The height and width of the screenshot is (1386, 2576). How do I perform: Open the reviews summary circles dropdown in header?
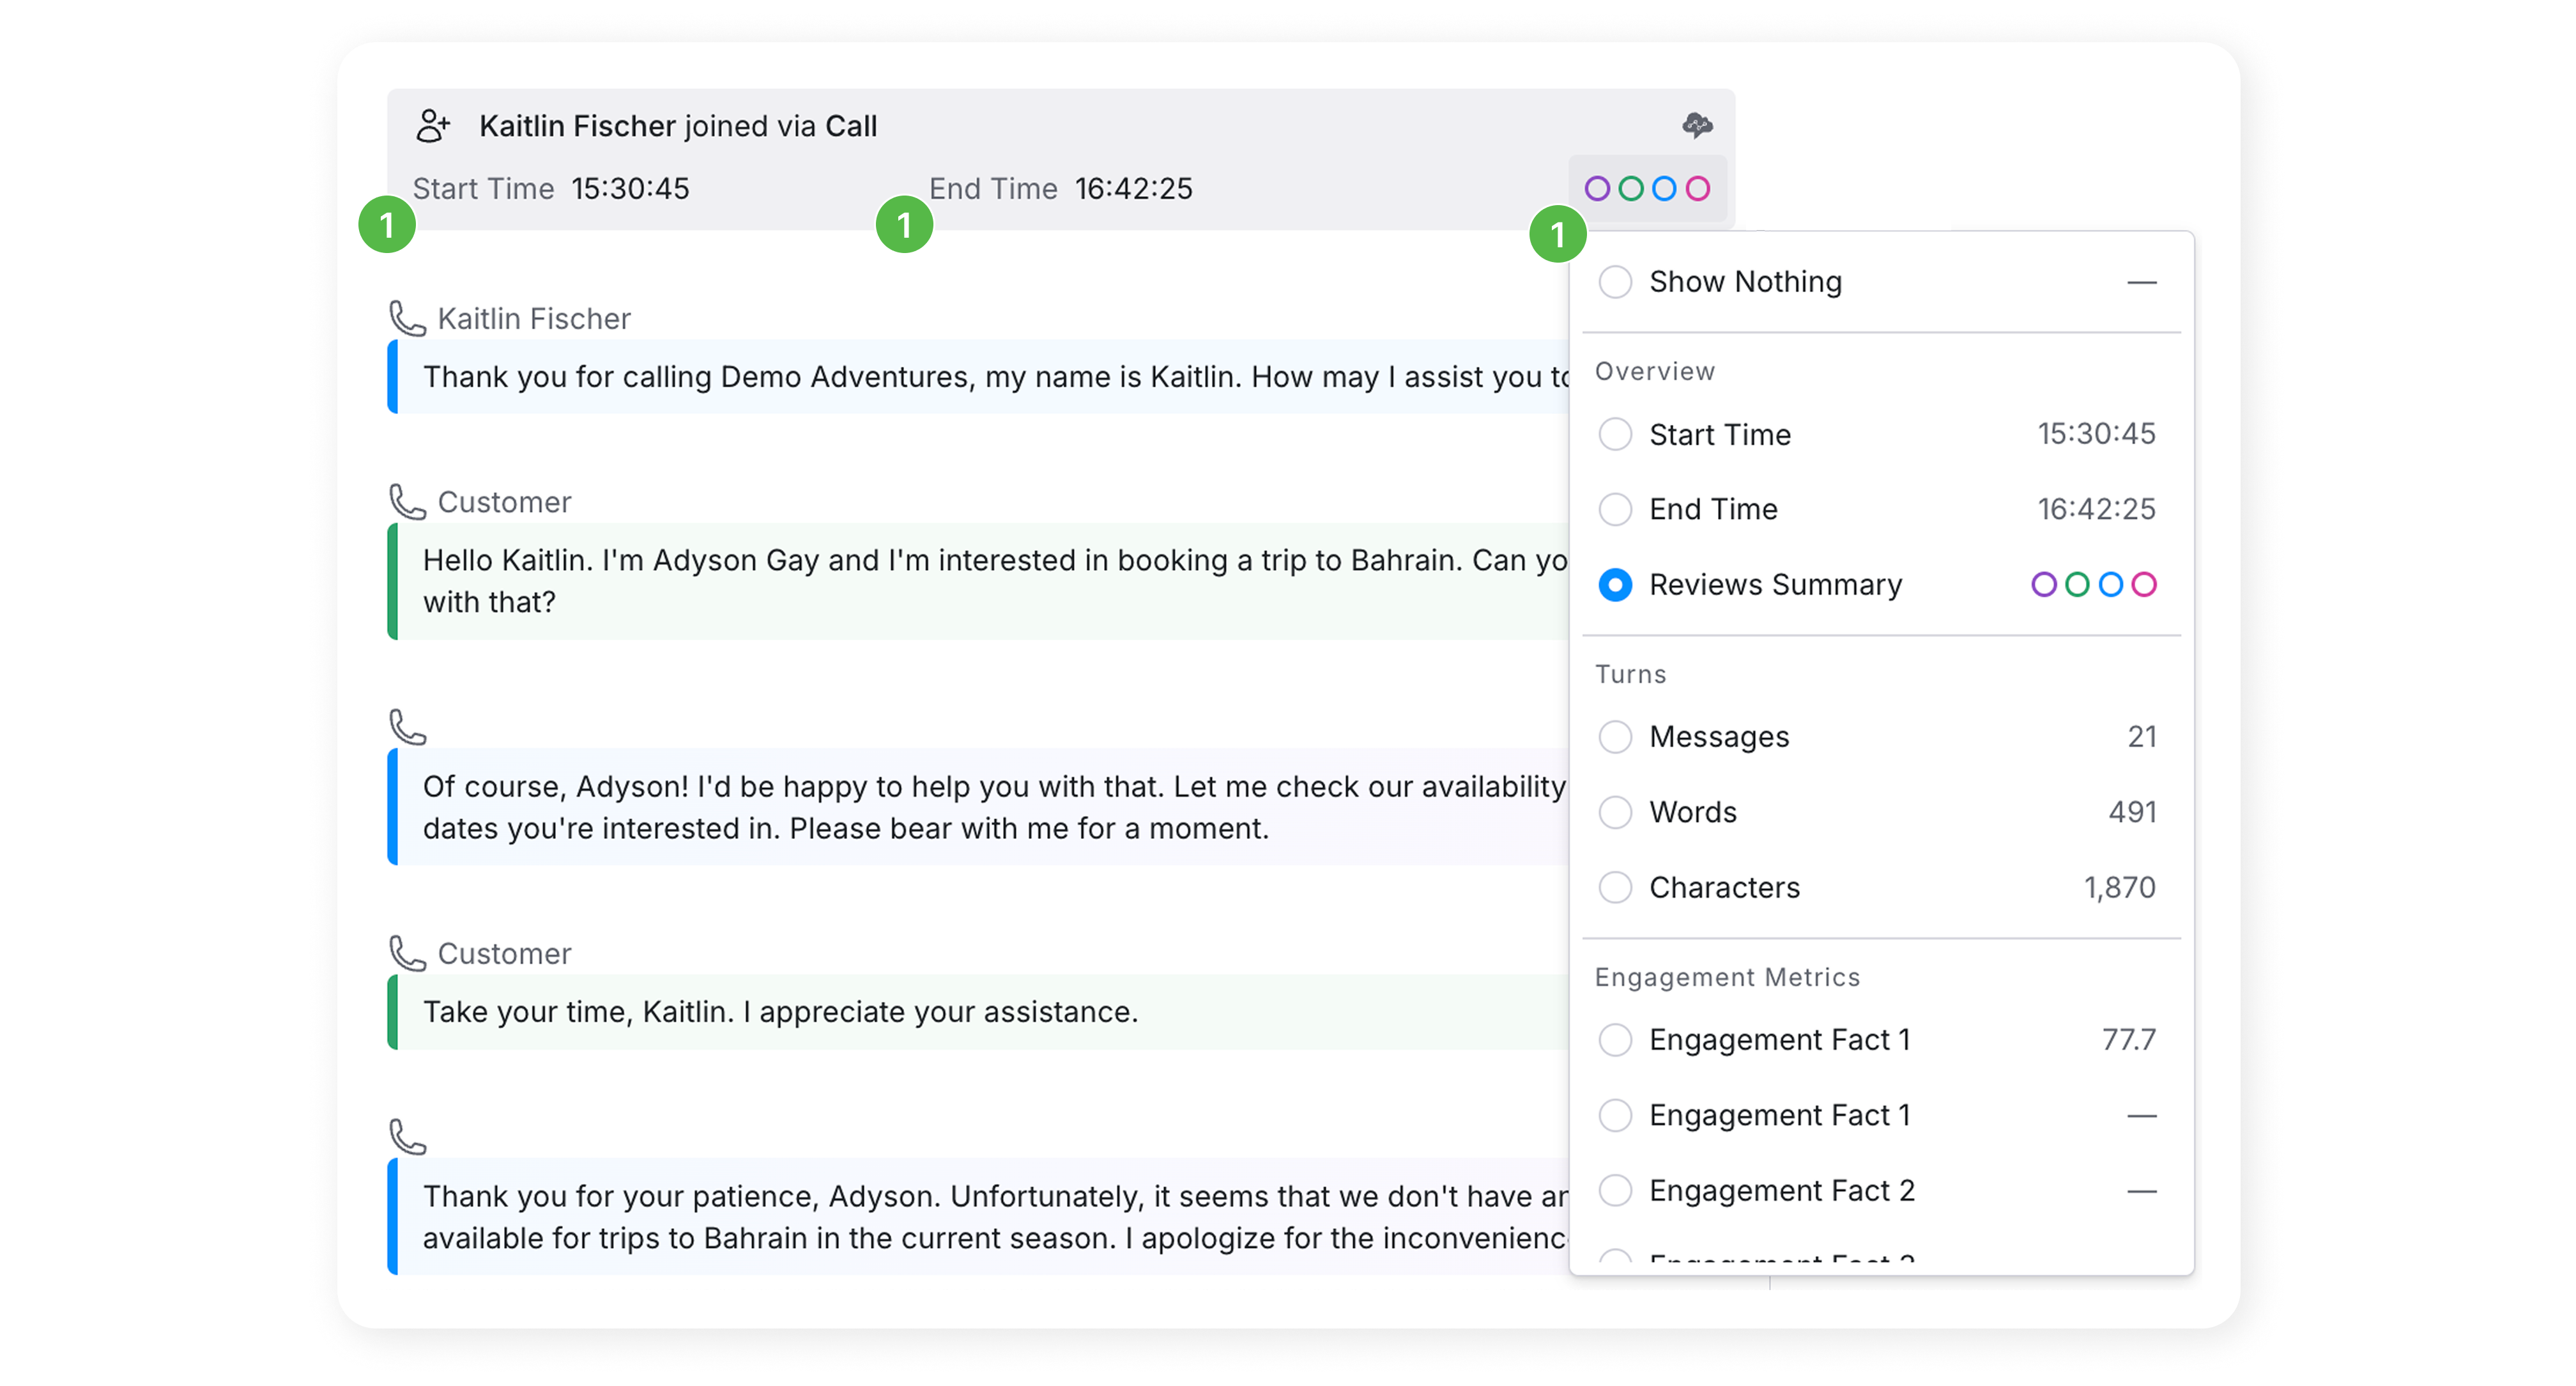click(x=1647, y=189)
